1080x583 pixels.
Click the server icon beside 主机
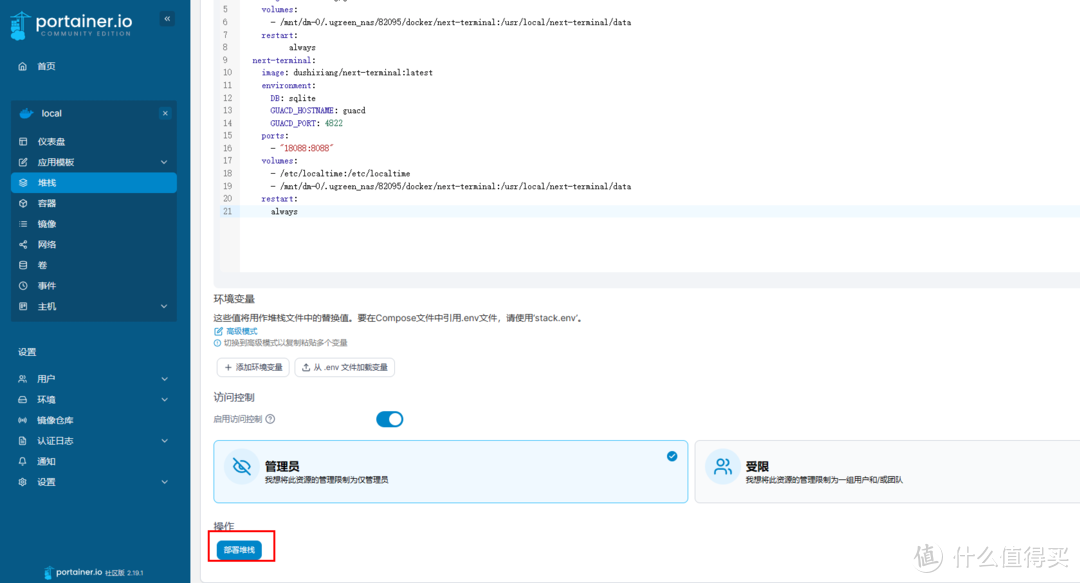pos(23,307)
